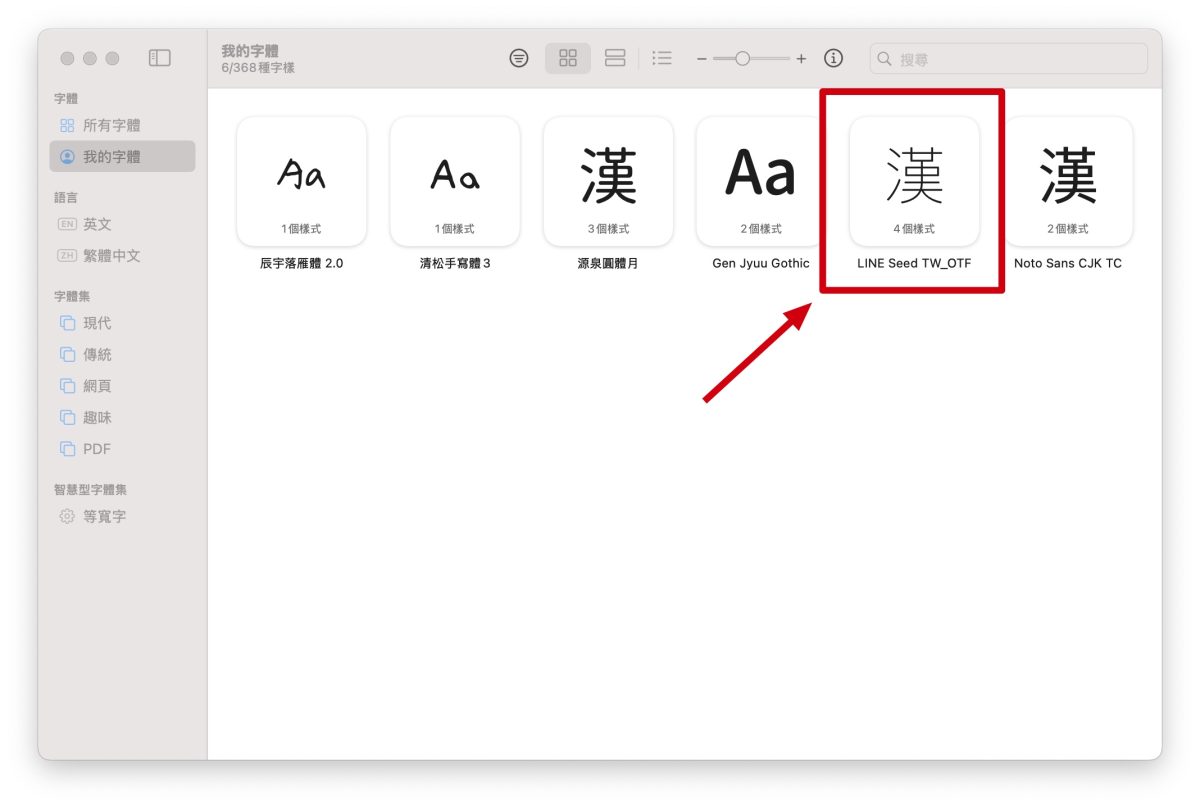Viewport: 1200px width, 807px height.
Task: Click the plus to enlarge previews
Action: 801,59
